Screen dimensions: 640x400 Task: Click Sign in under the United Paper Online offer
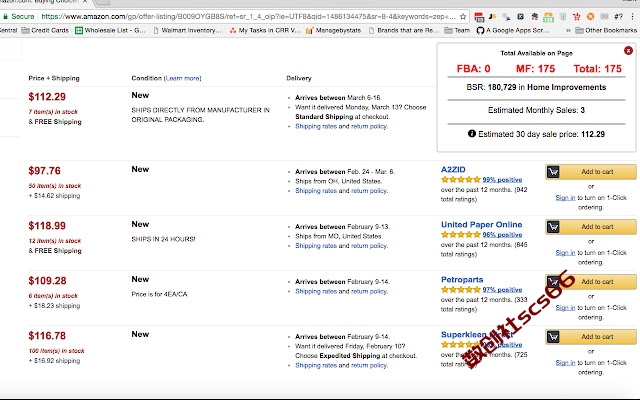coord(565,253)
